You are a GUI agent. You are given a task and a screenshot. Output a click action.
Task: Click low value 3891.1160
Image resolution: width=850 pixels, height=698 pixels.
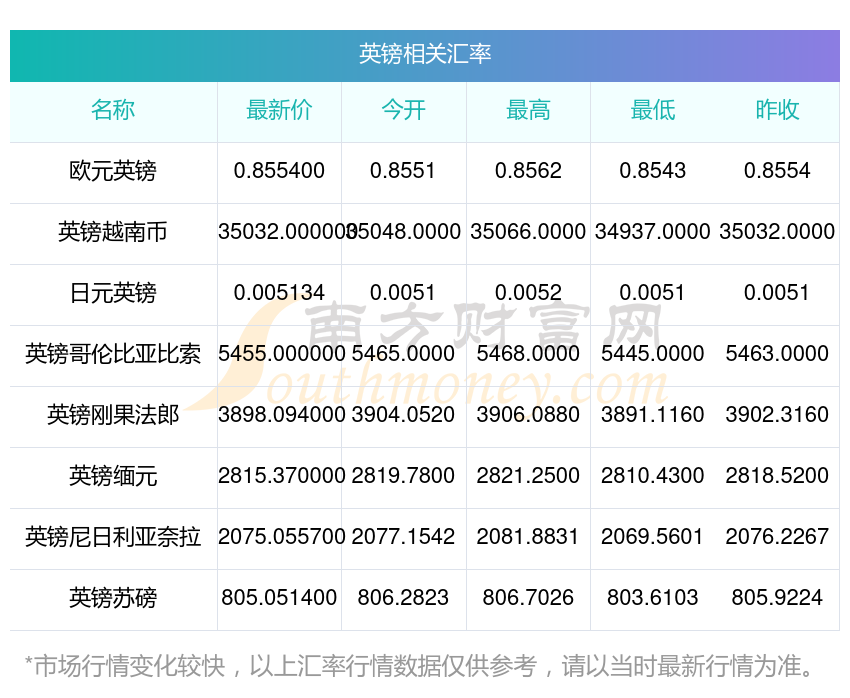tap(653, 415)
